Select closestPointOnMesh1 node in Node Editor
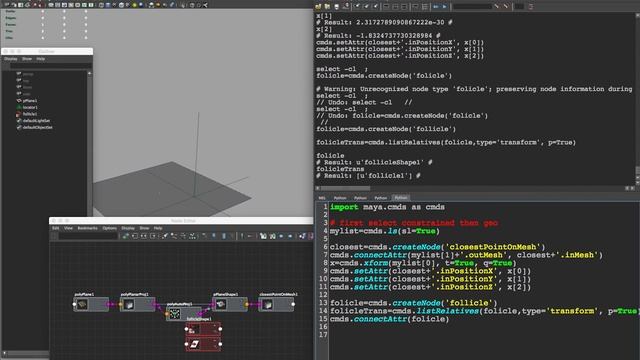Viewport: 640px width, 360px height. (276, 304)
